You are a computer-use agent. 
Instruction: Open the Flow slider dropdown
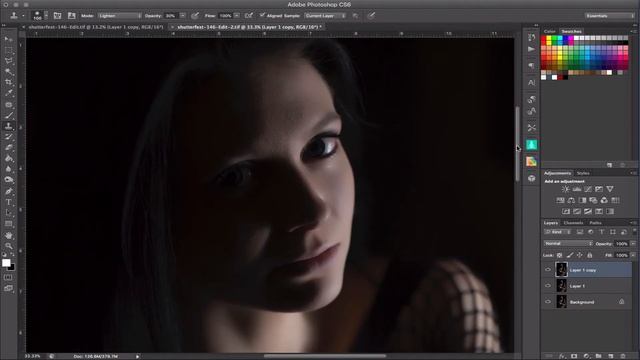pyautogui.click(x=236, y=16)
